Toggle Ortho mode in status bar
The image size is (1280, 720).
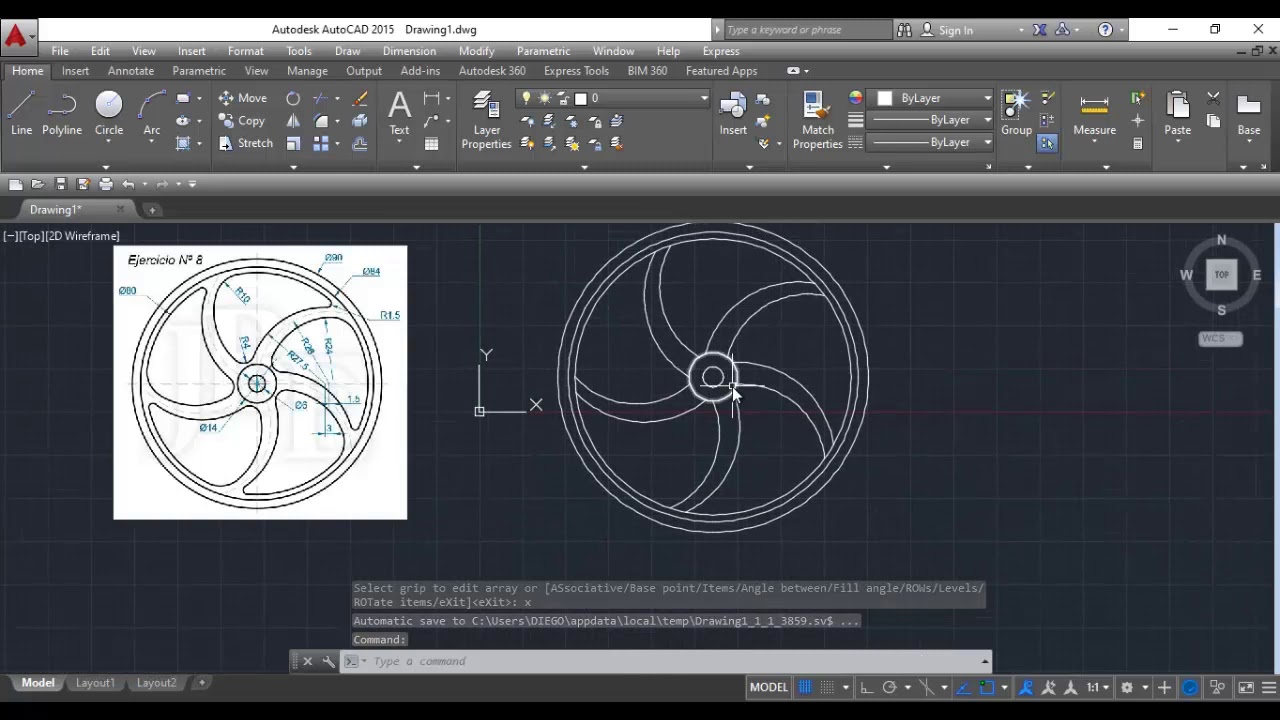pyautogui.click(x=866, y=687)
